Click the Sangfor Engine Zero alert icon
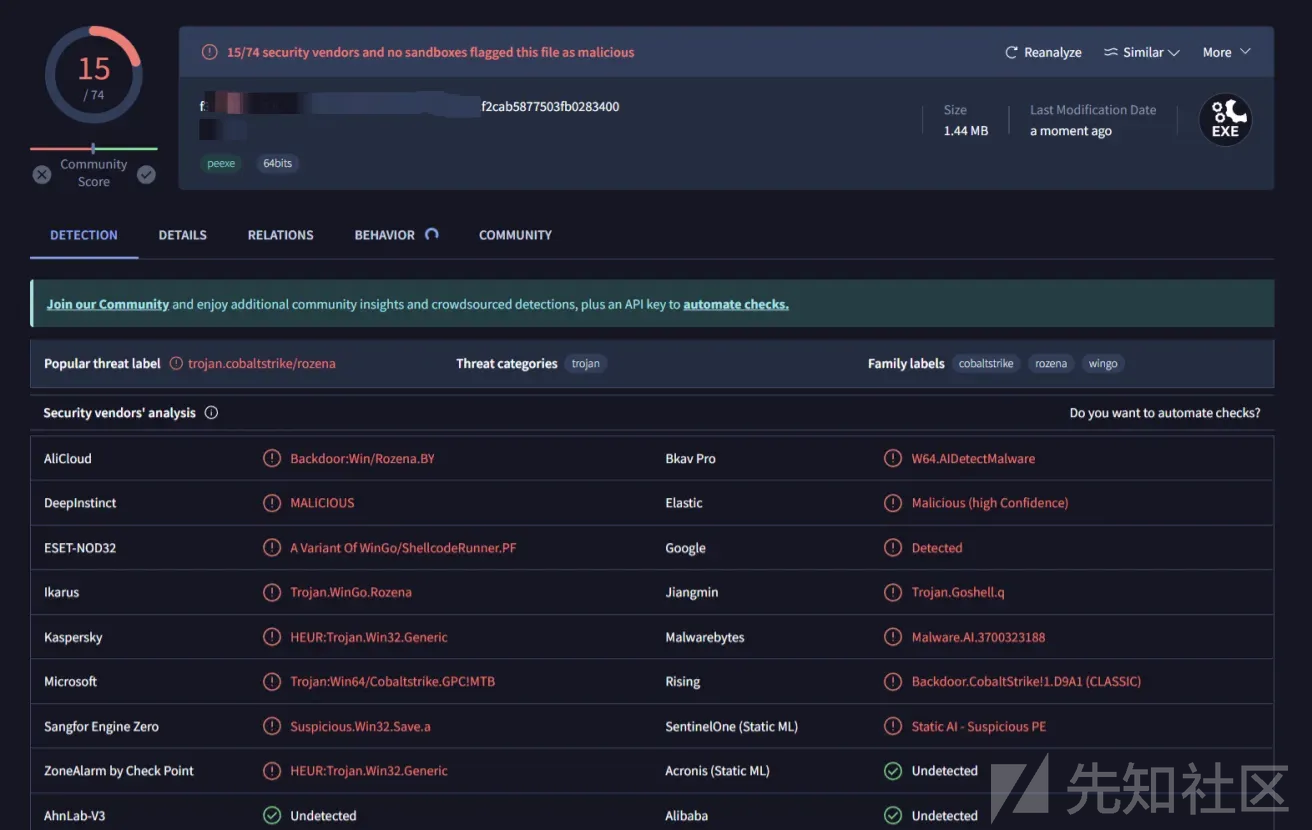 coord(272,726)
